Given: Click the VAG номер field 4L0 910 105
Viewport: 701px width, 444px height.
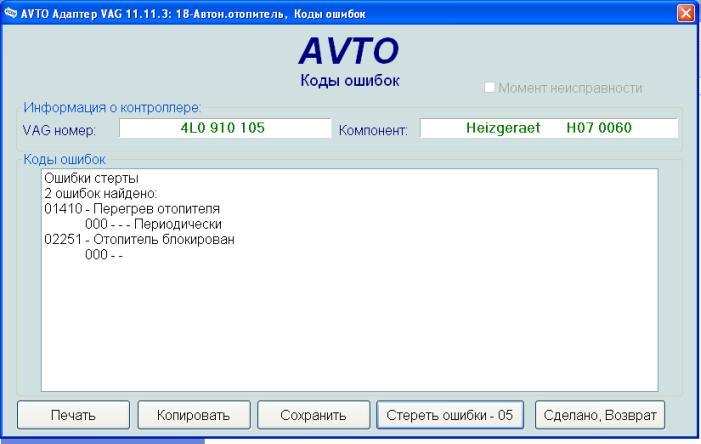Looking at the screenshot, I should (x=225, y=128).
